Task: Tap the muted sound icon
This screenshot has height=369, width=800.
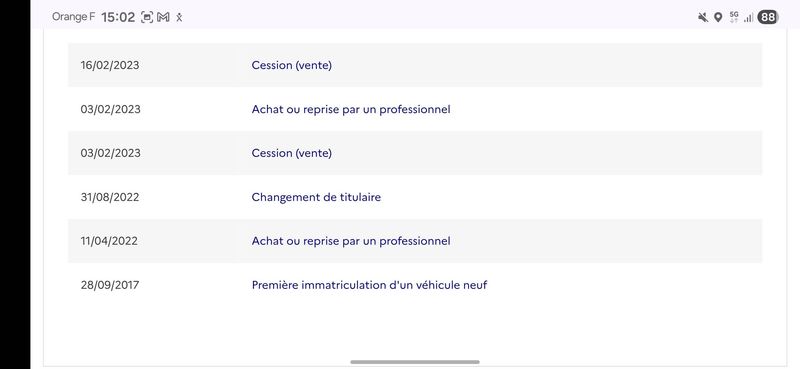Action: click(703, 17)
